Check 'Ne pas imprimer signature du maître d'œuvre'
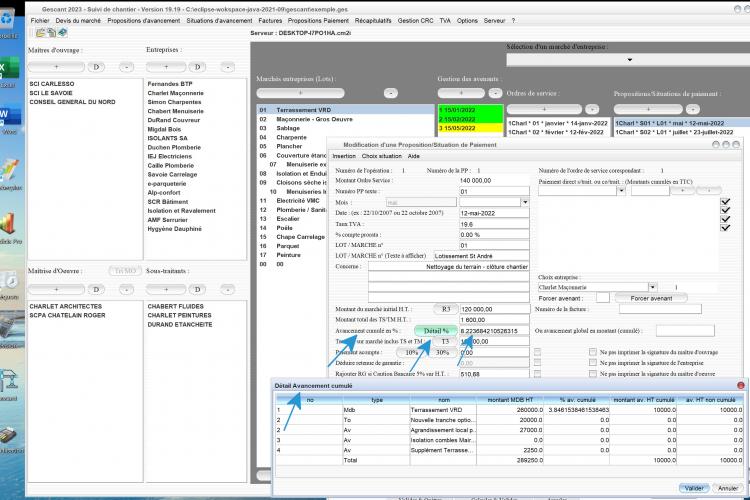Screen dimensions: 750x500 coord(593,374)
